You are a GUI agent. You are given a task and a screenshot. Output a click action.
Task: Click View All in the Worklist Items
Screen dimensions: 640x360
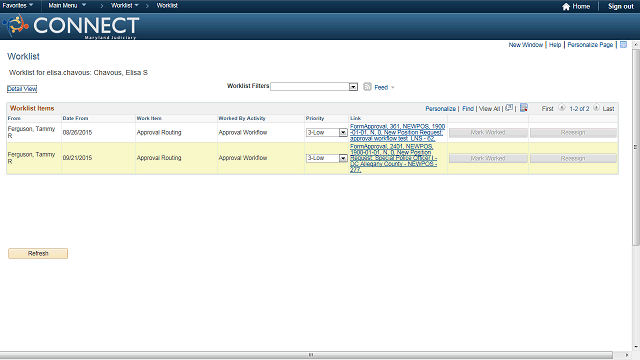[x=489, y=109]
